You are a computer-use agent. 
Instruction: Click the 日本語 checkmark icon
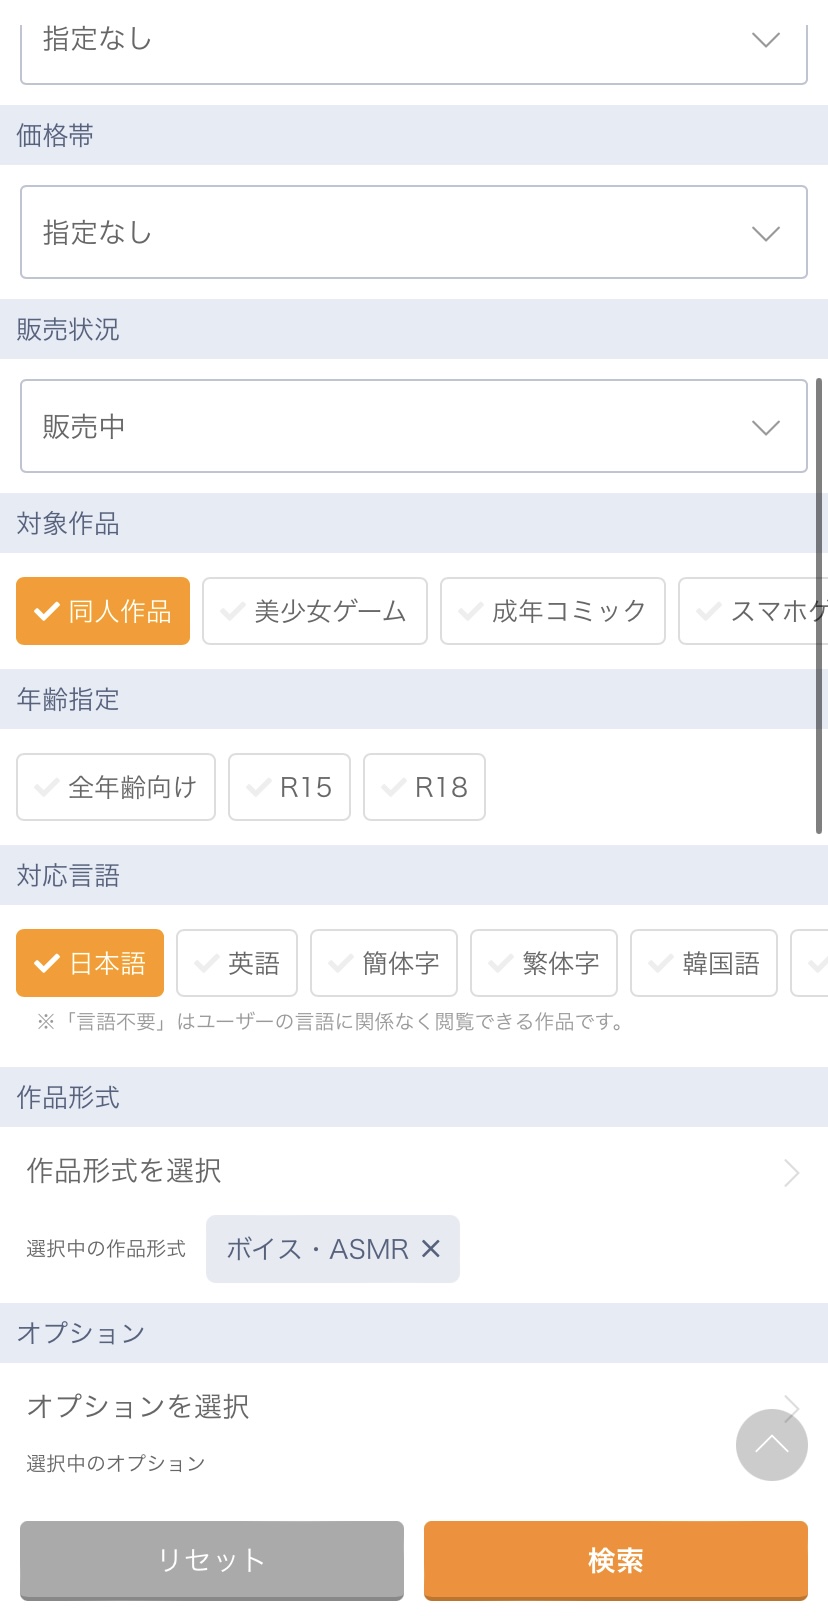tap(47, 963)
